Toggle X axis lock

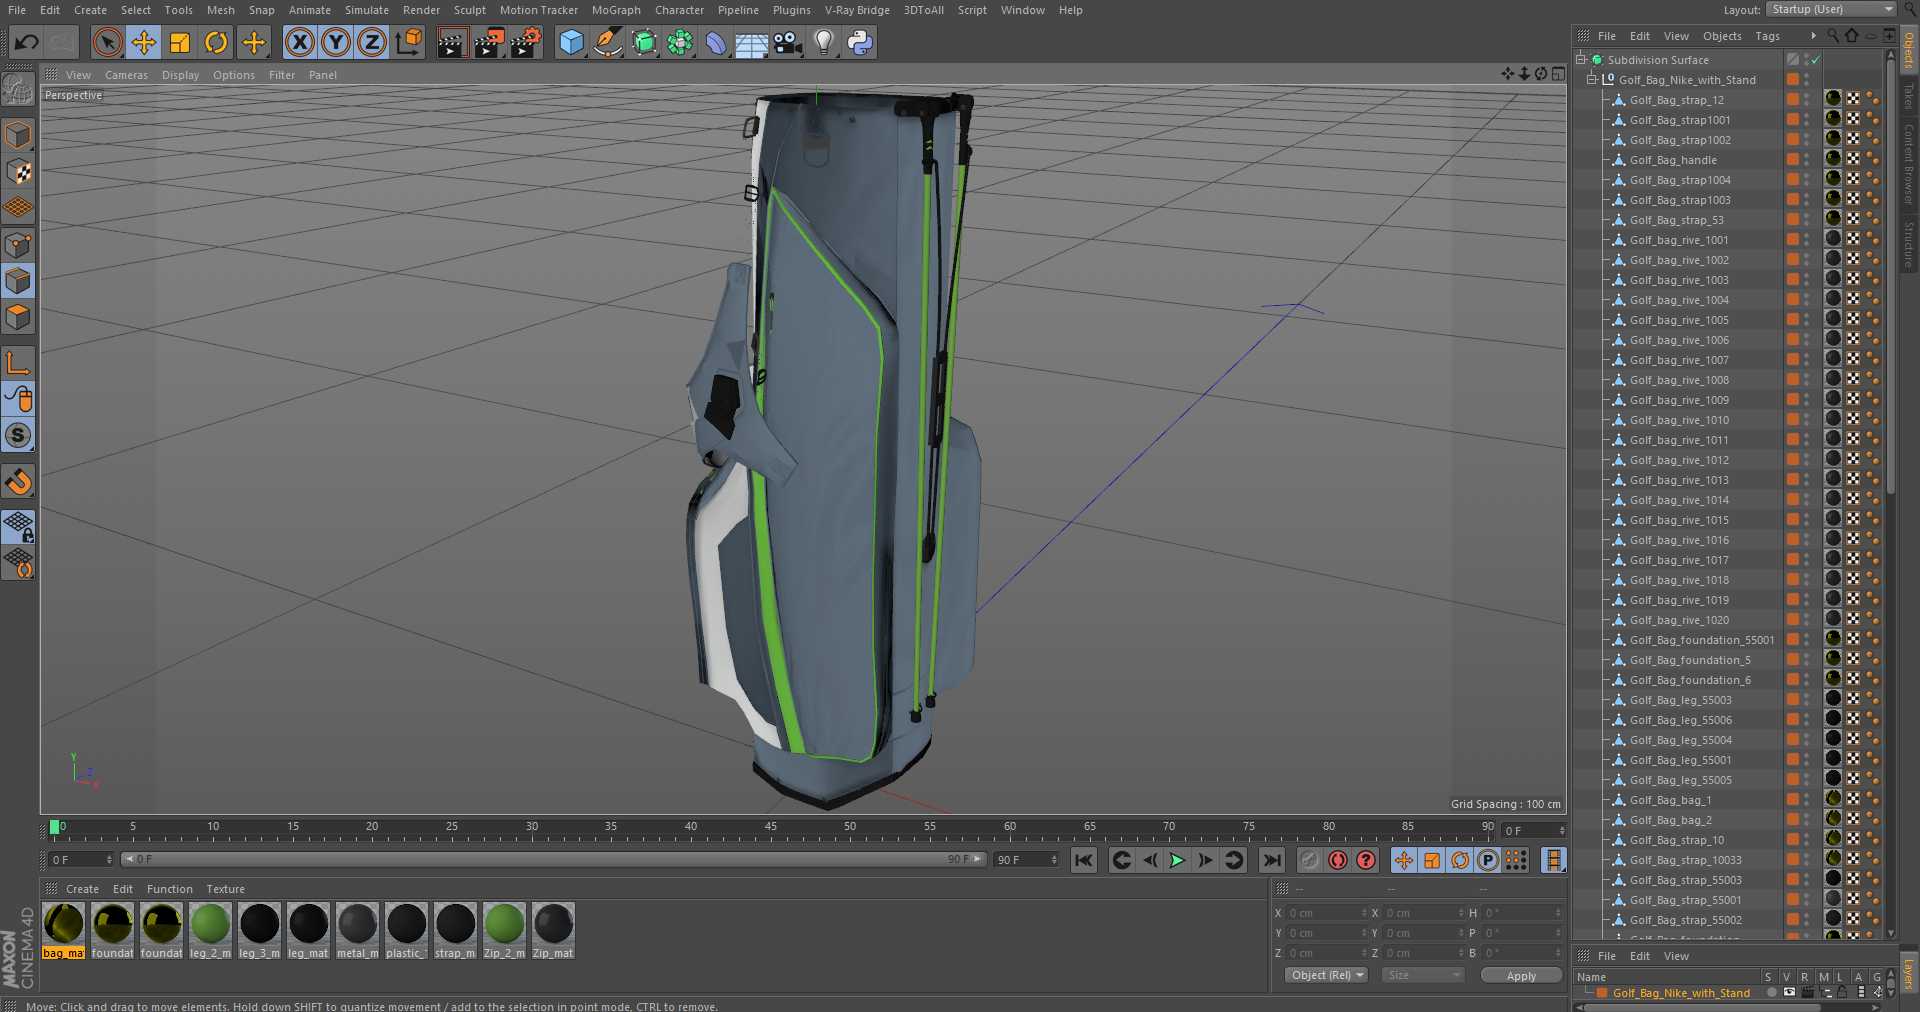point(299,42)
